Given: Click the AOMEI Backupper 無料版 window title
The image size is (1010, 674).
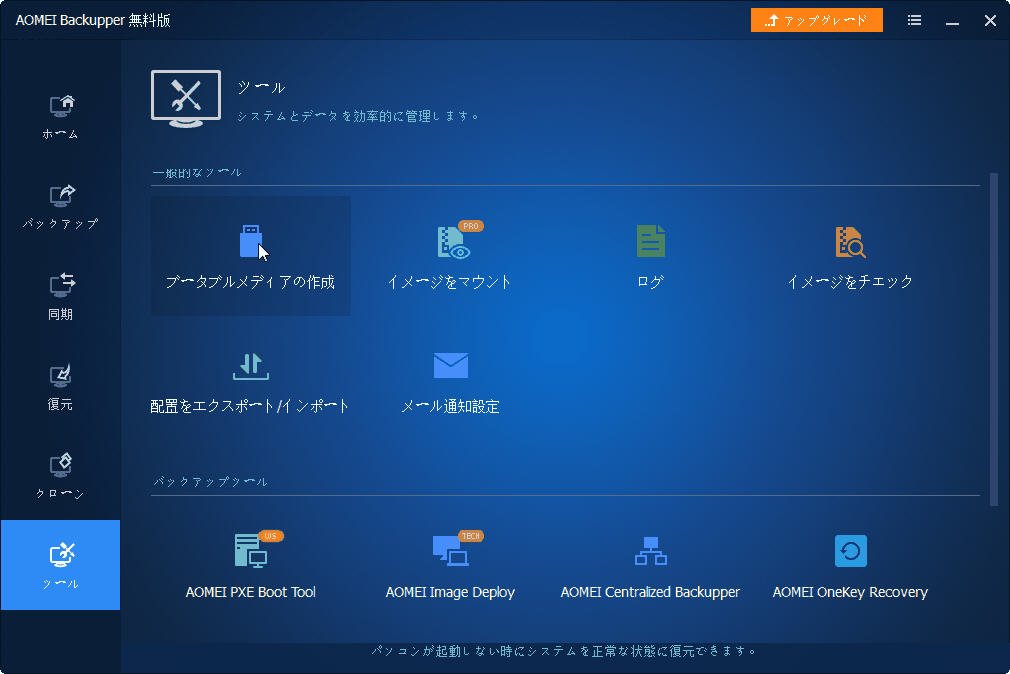Looking at the screenshot, I should click(93, 20).
